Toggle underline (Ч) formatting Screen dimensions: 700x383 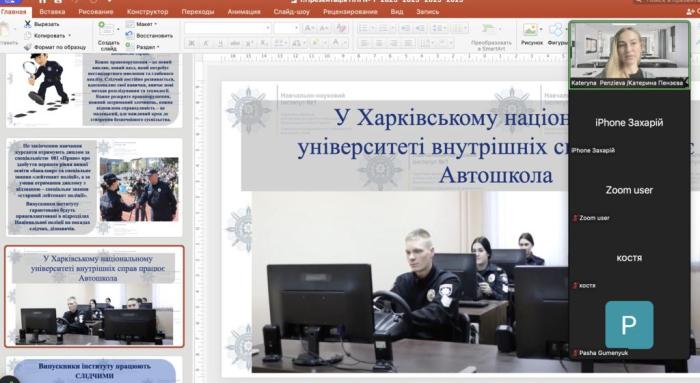point(221,43)
